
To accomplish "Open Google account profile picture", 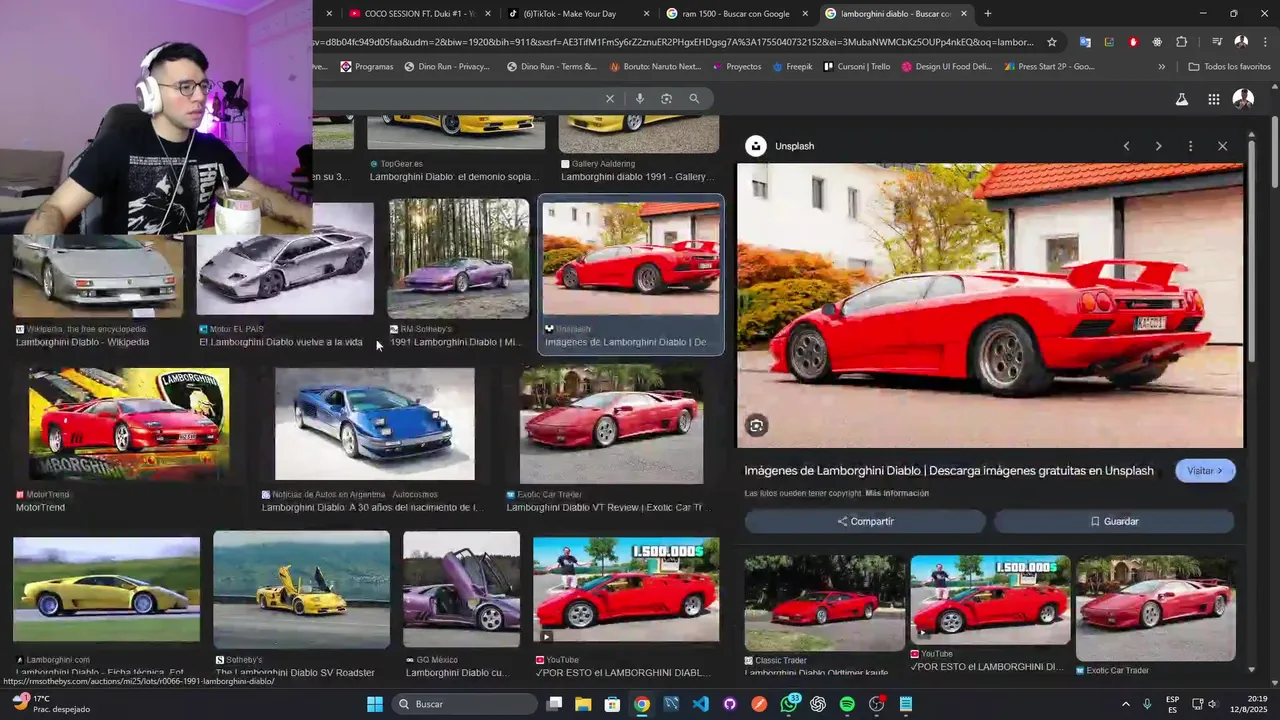I will [x=1243, y=99].
